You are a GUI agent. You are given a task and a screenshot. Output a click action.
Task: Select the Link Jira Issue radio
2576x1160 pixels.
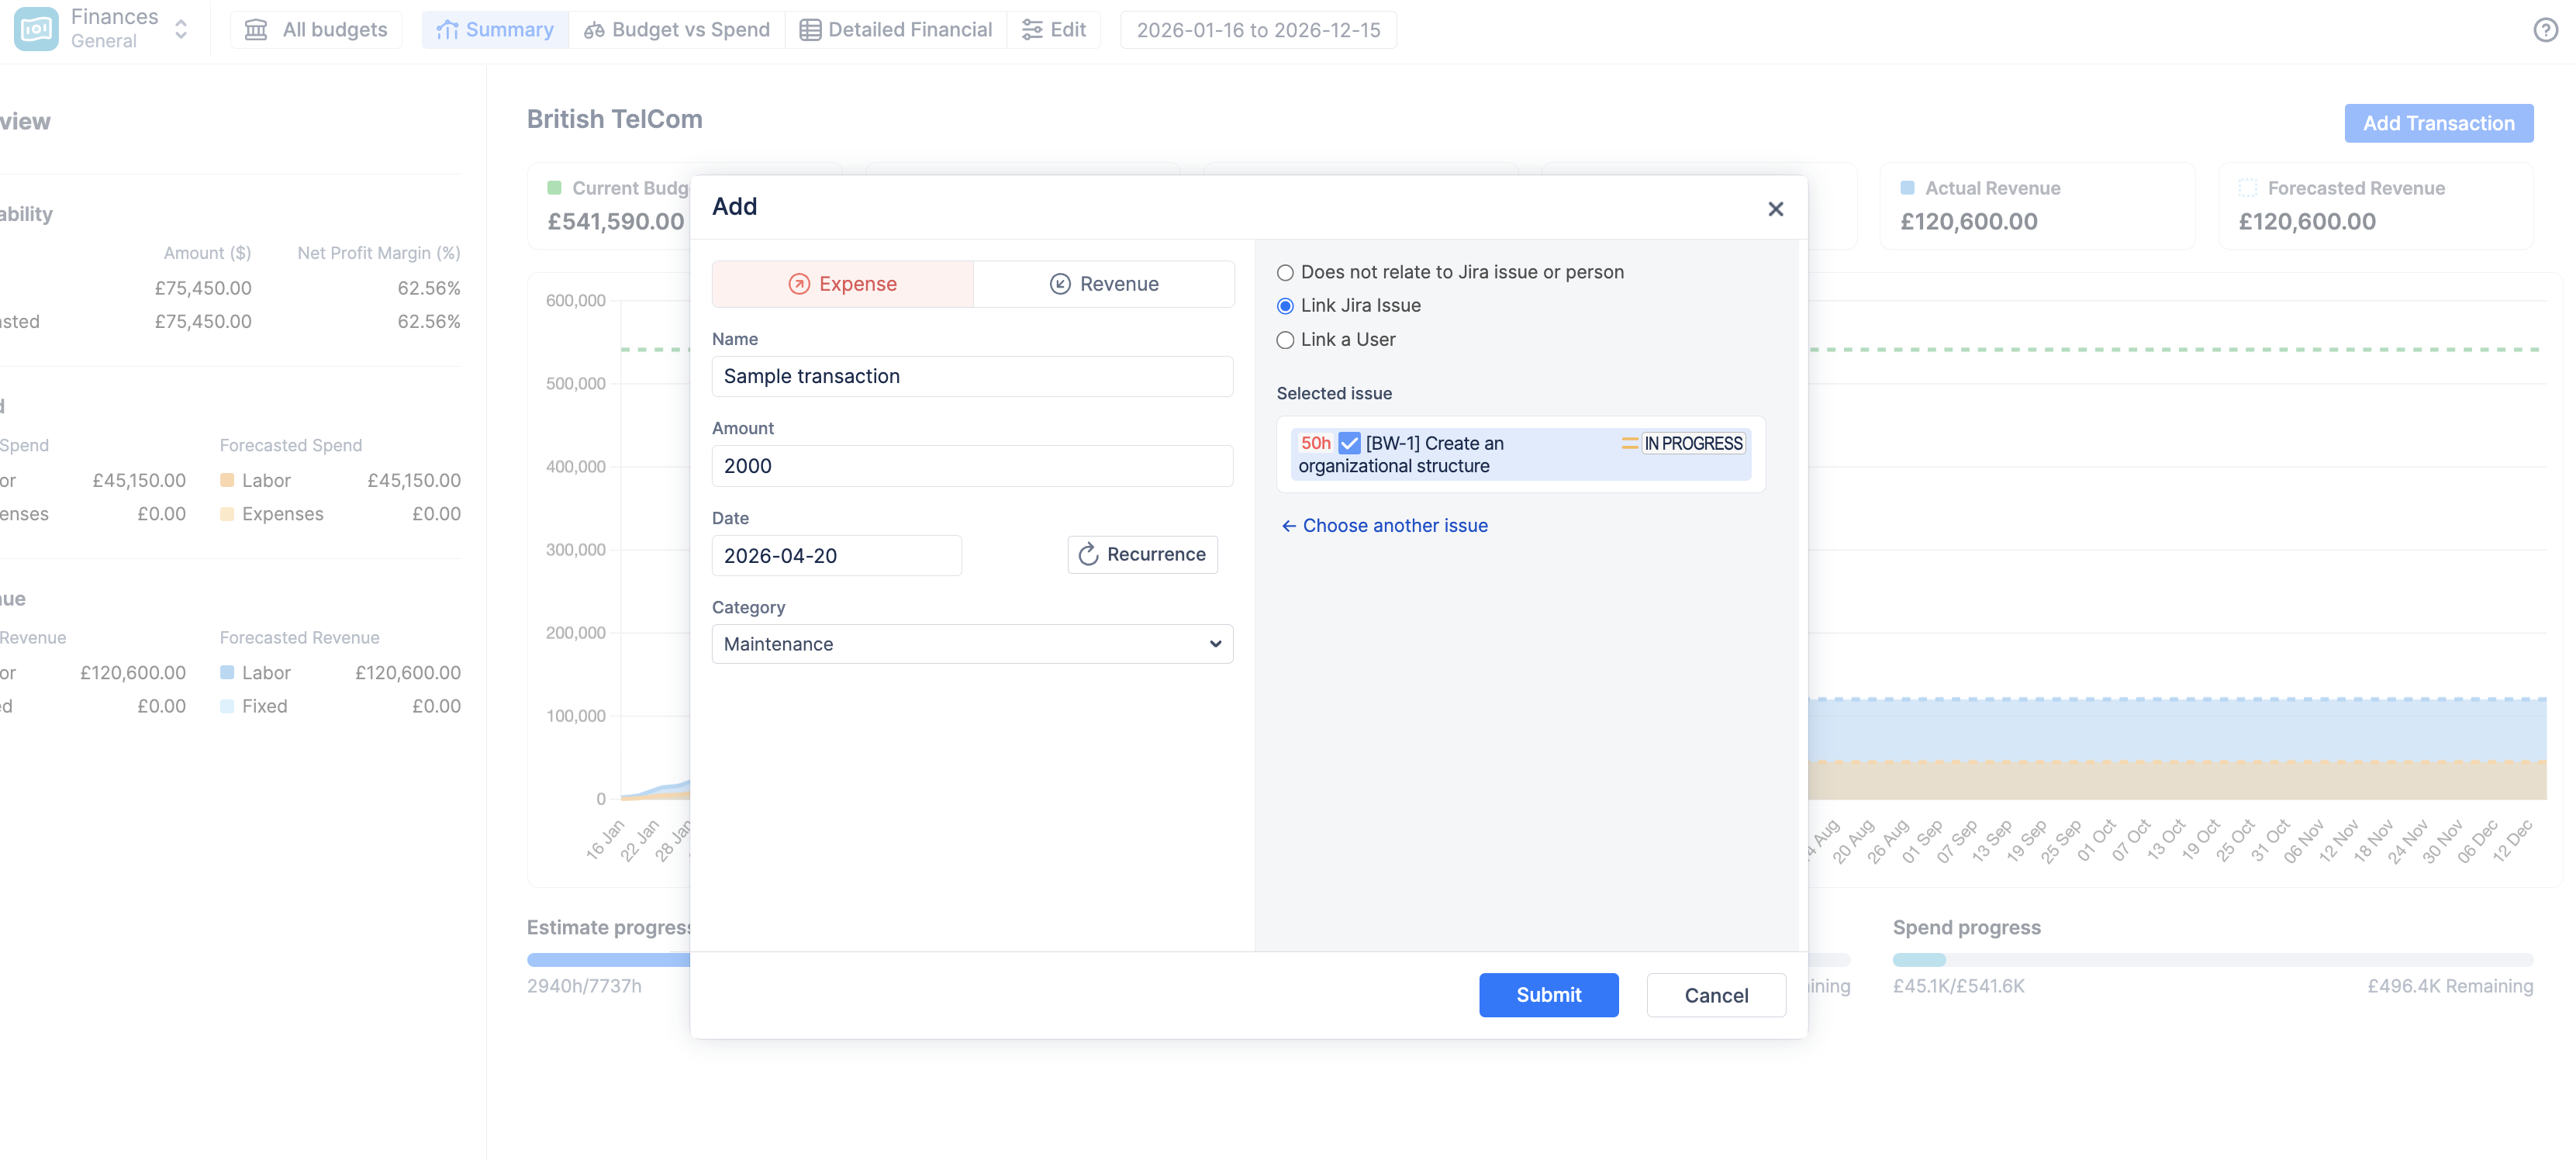click(x=1285, y=306)
